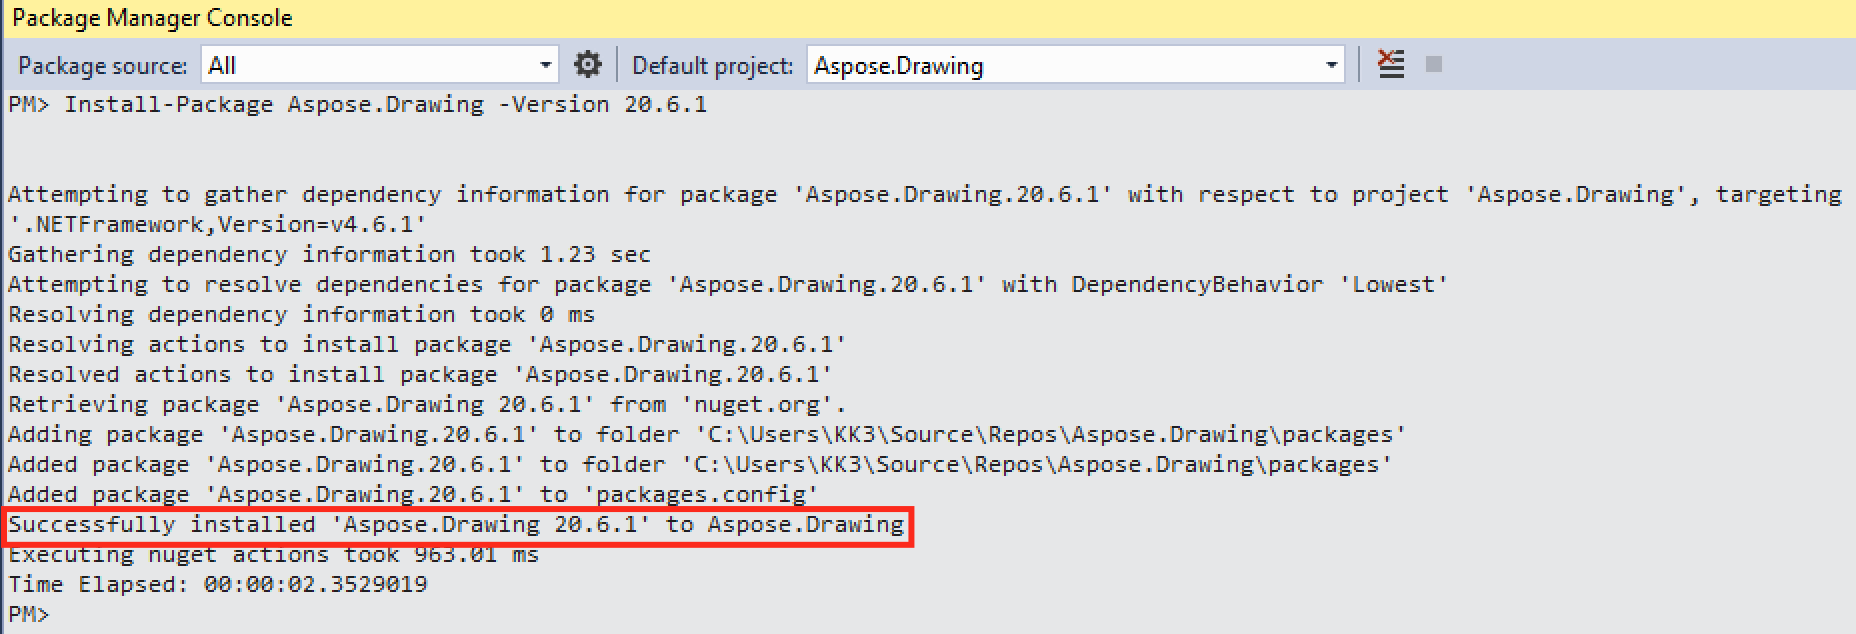
Task: Select the Aspose.Drawing default project combo box
Action: [1076, 65]
